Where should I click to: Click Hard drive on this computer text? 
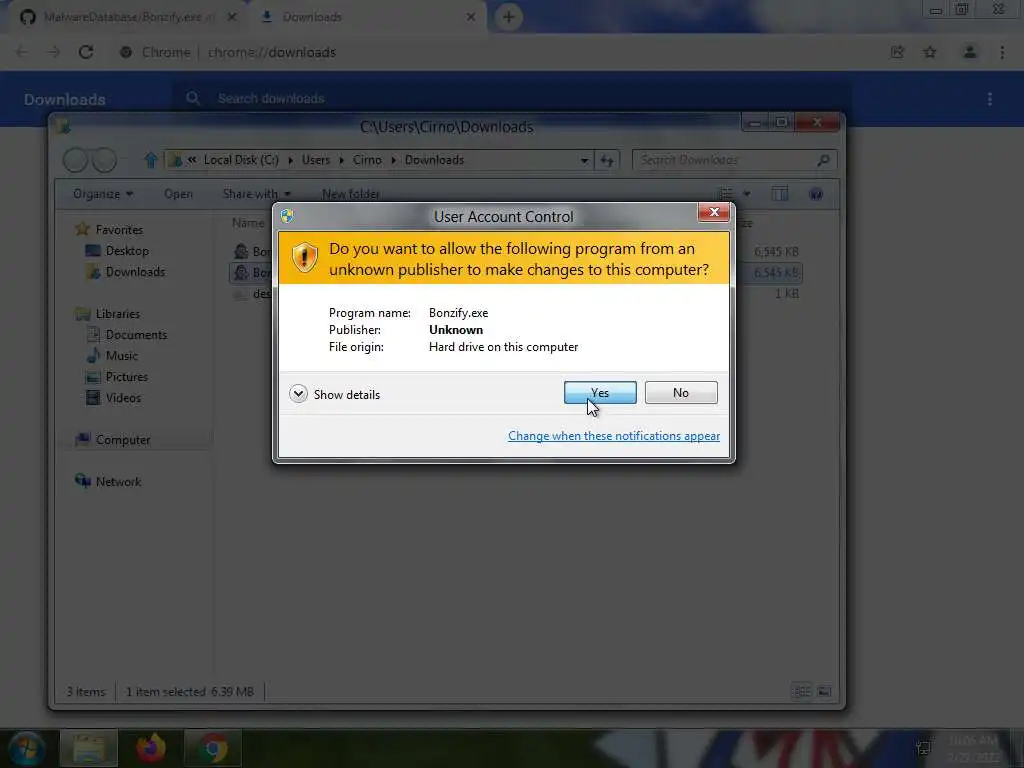(503, 347)
